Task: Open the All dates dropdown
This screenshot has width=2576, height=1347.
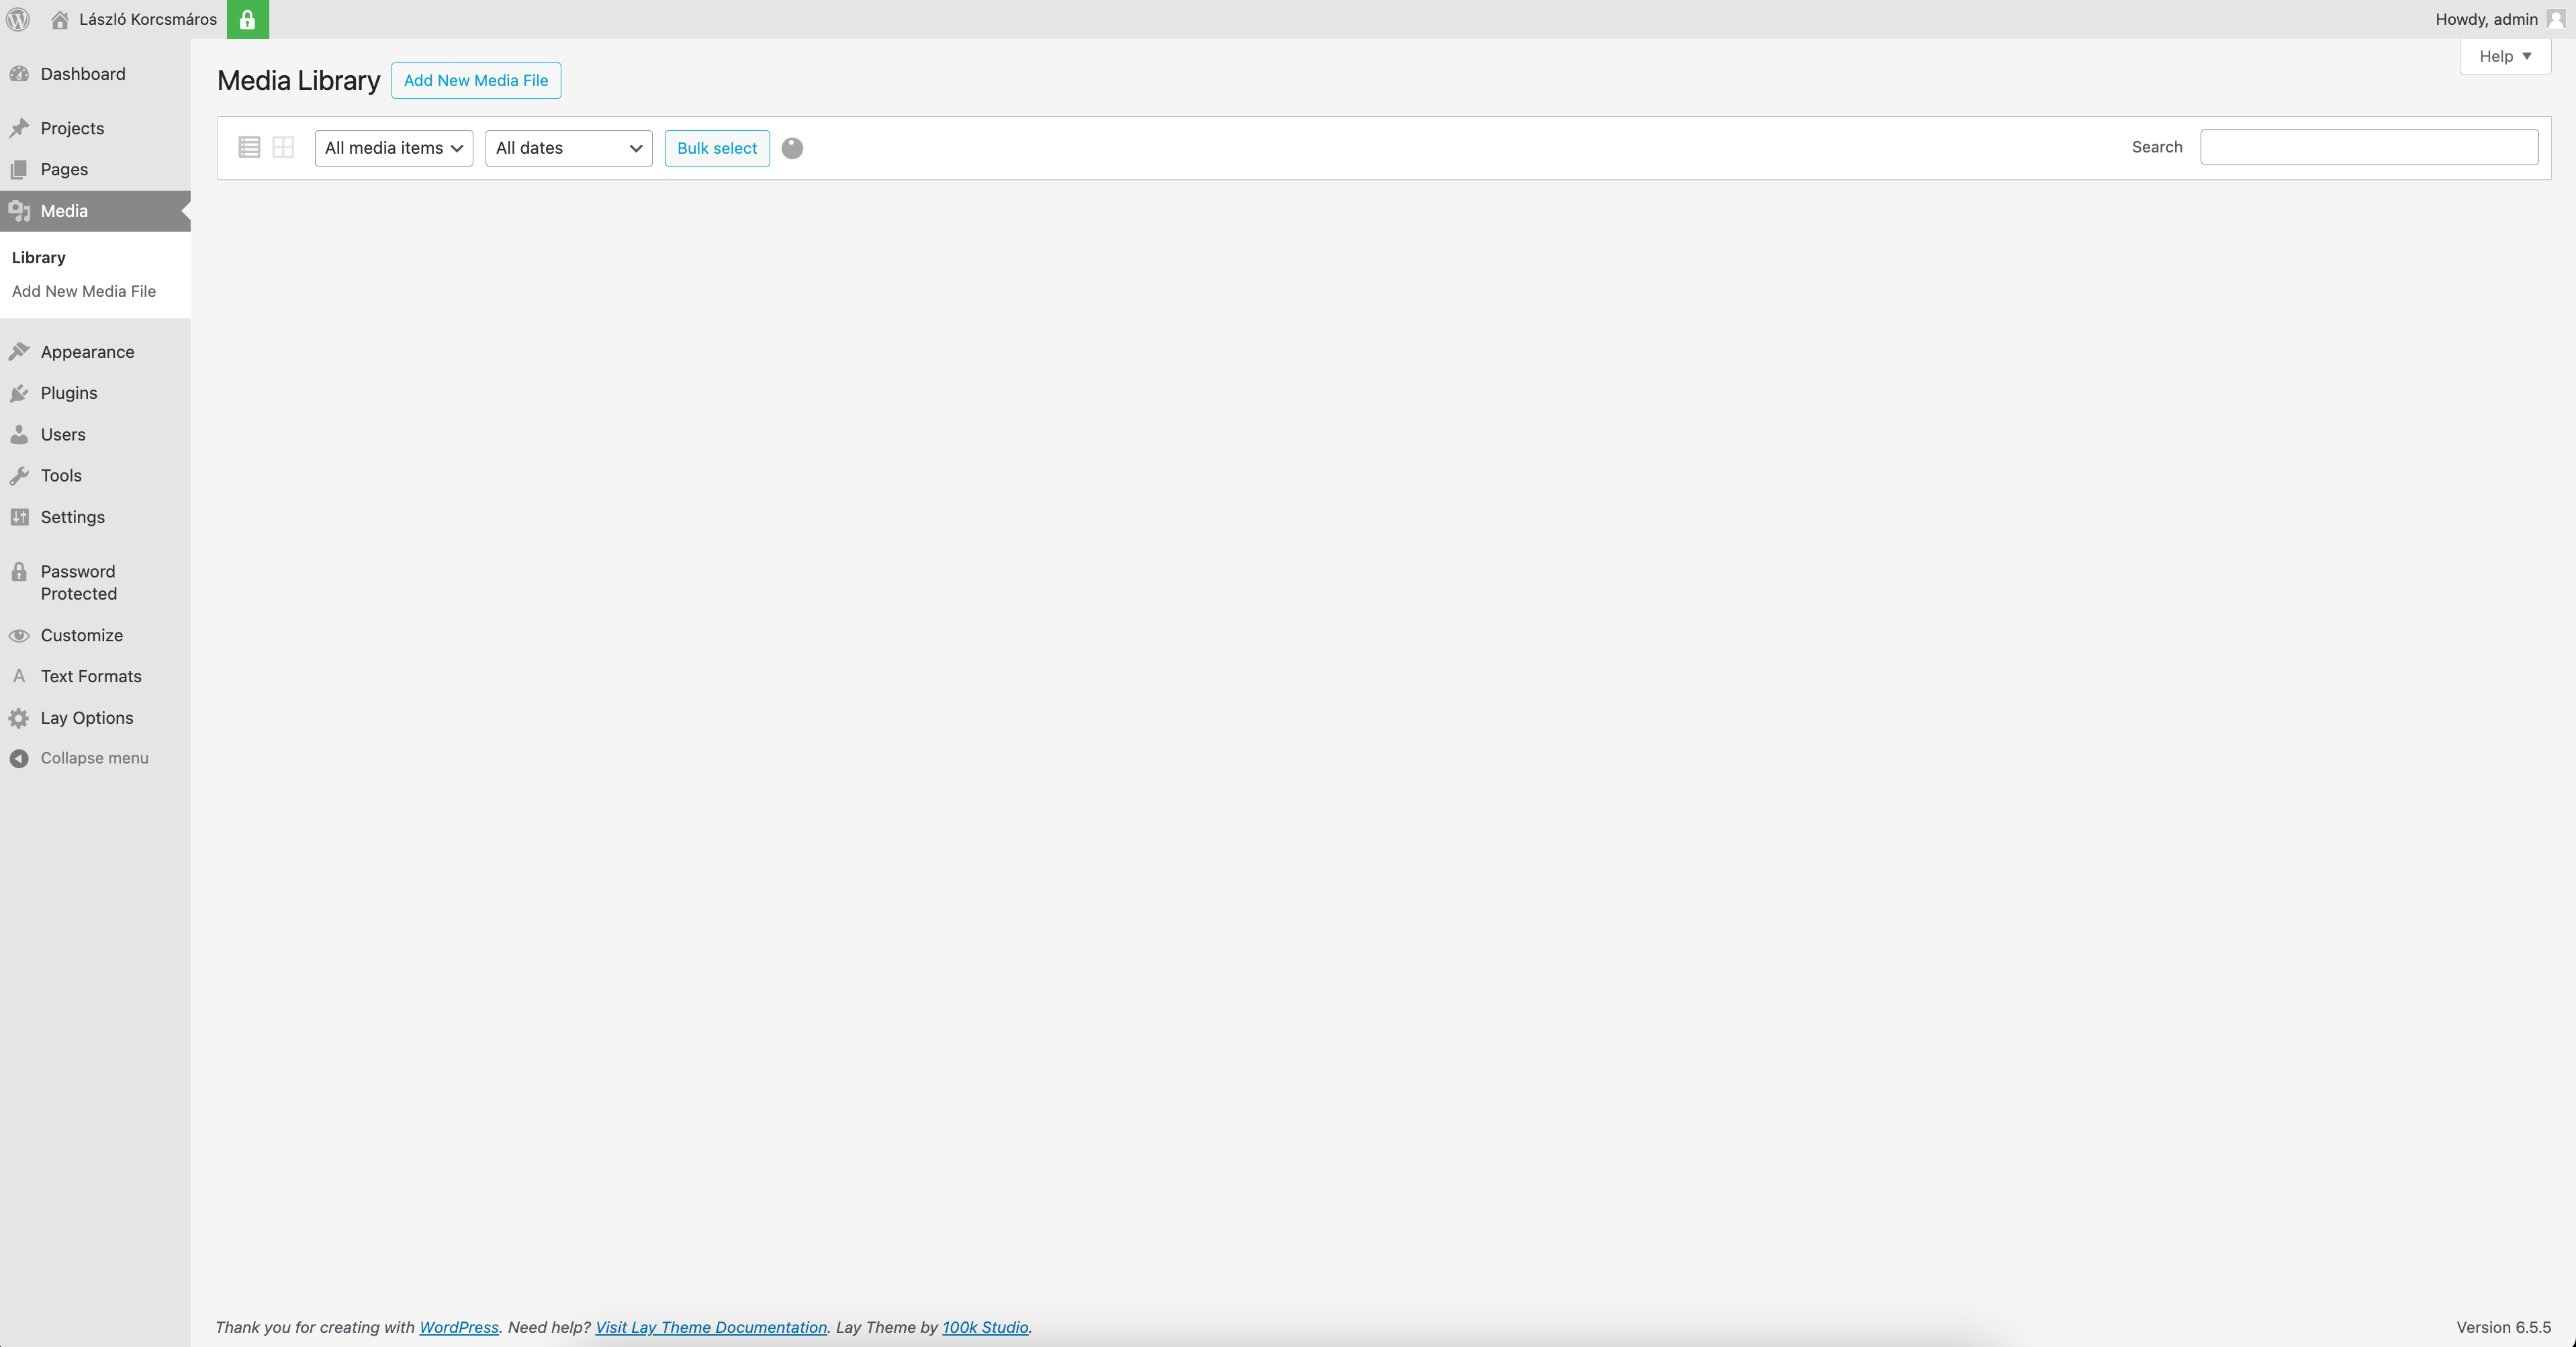Action: [568, 148]
